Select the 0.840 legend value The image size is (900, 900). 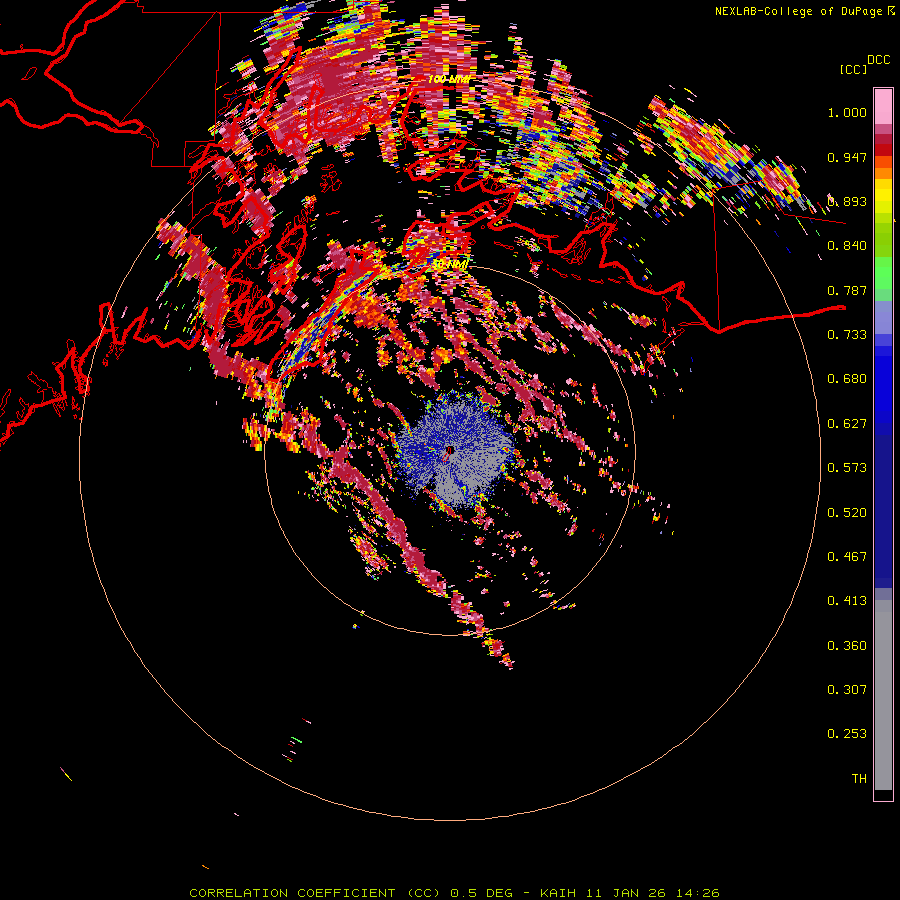847,246
